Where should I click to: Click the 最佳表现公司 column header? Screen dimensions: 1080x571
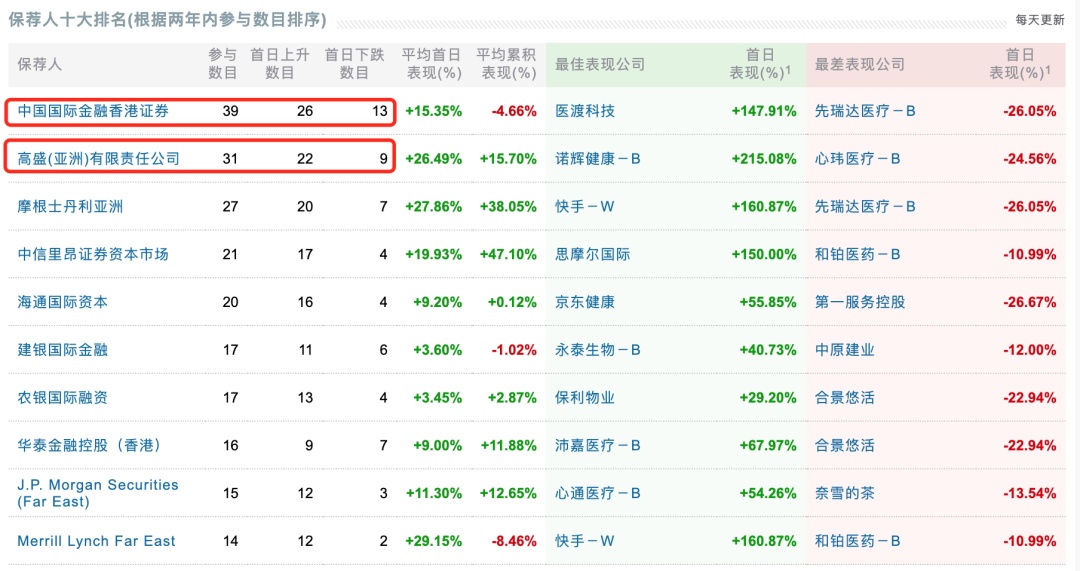[600, 64]
